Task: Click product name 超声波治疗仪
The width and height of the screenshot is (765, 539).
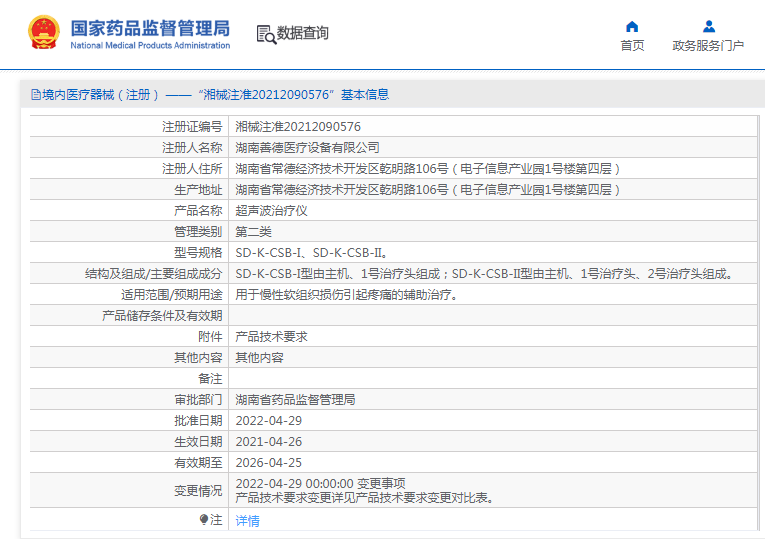Action: pos(271,211)
